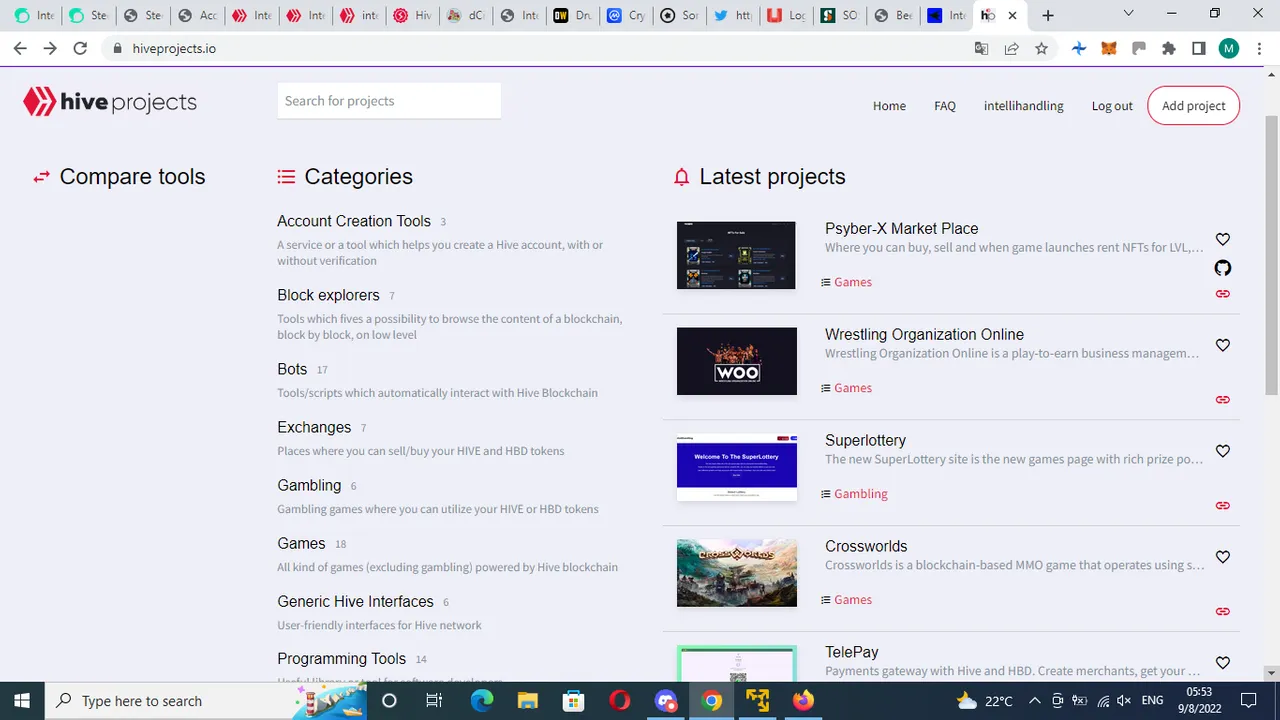
Task: Reload the hiveprojects.io page
Action: pos(80,48)
